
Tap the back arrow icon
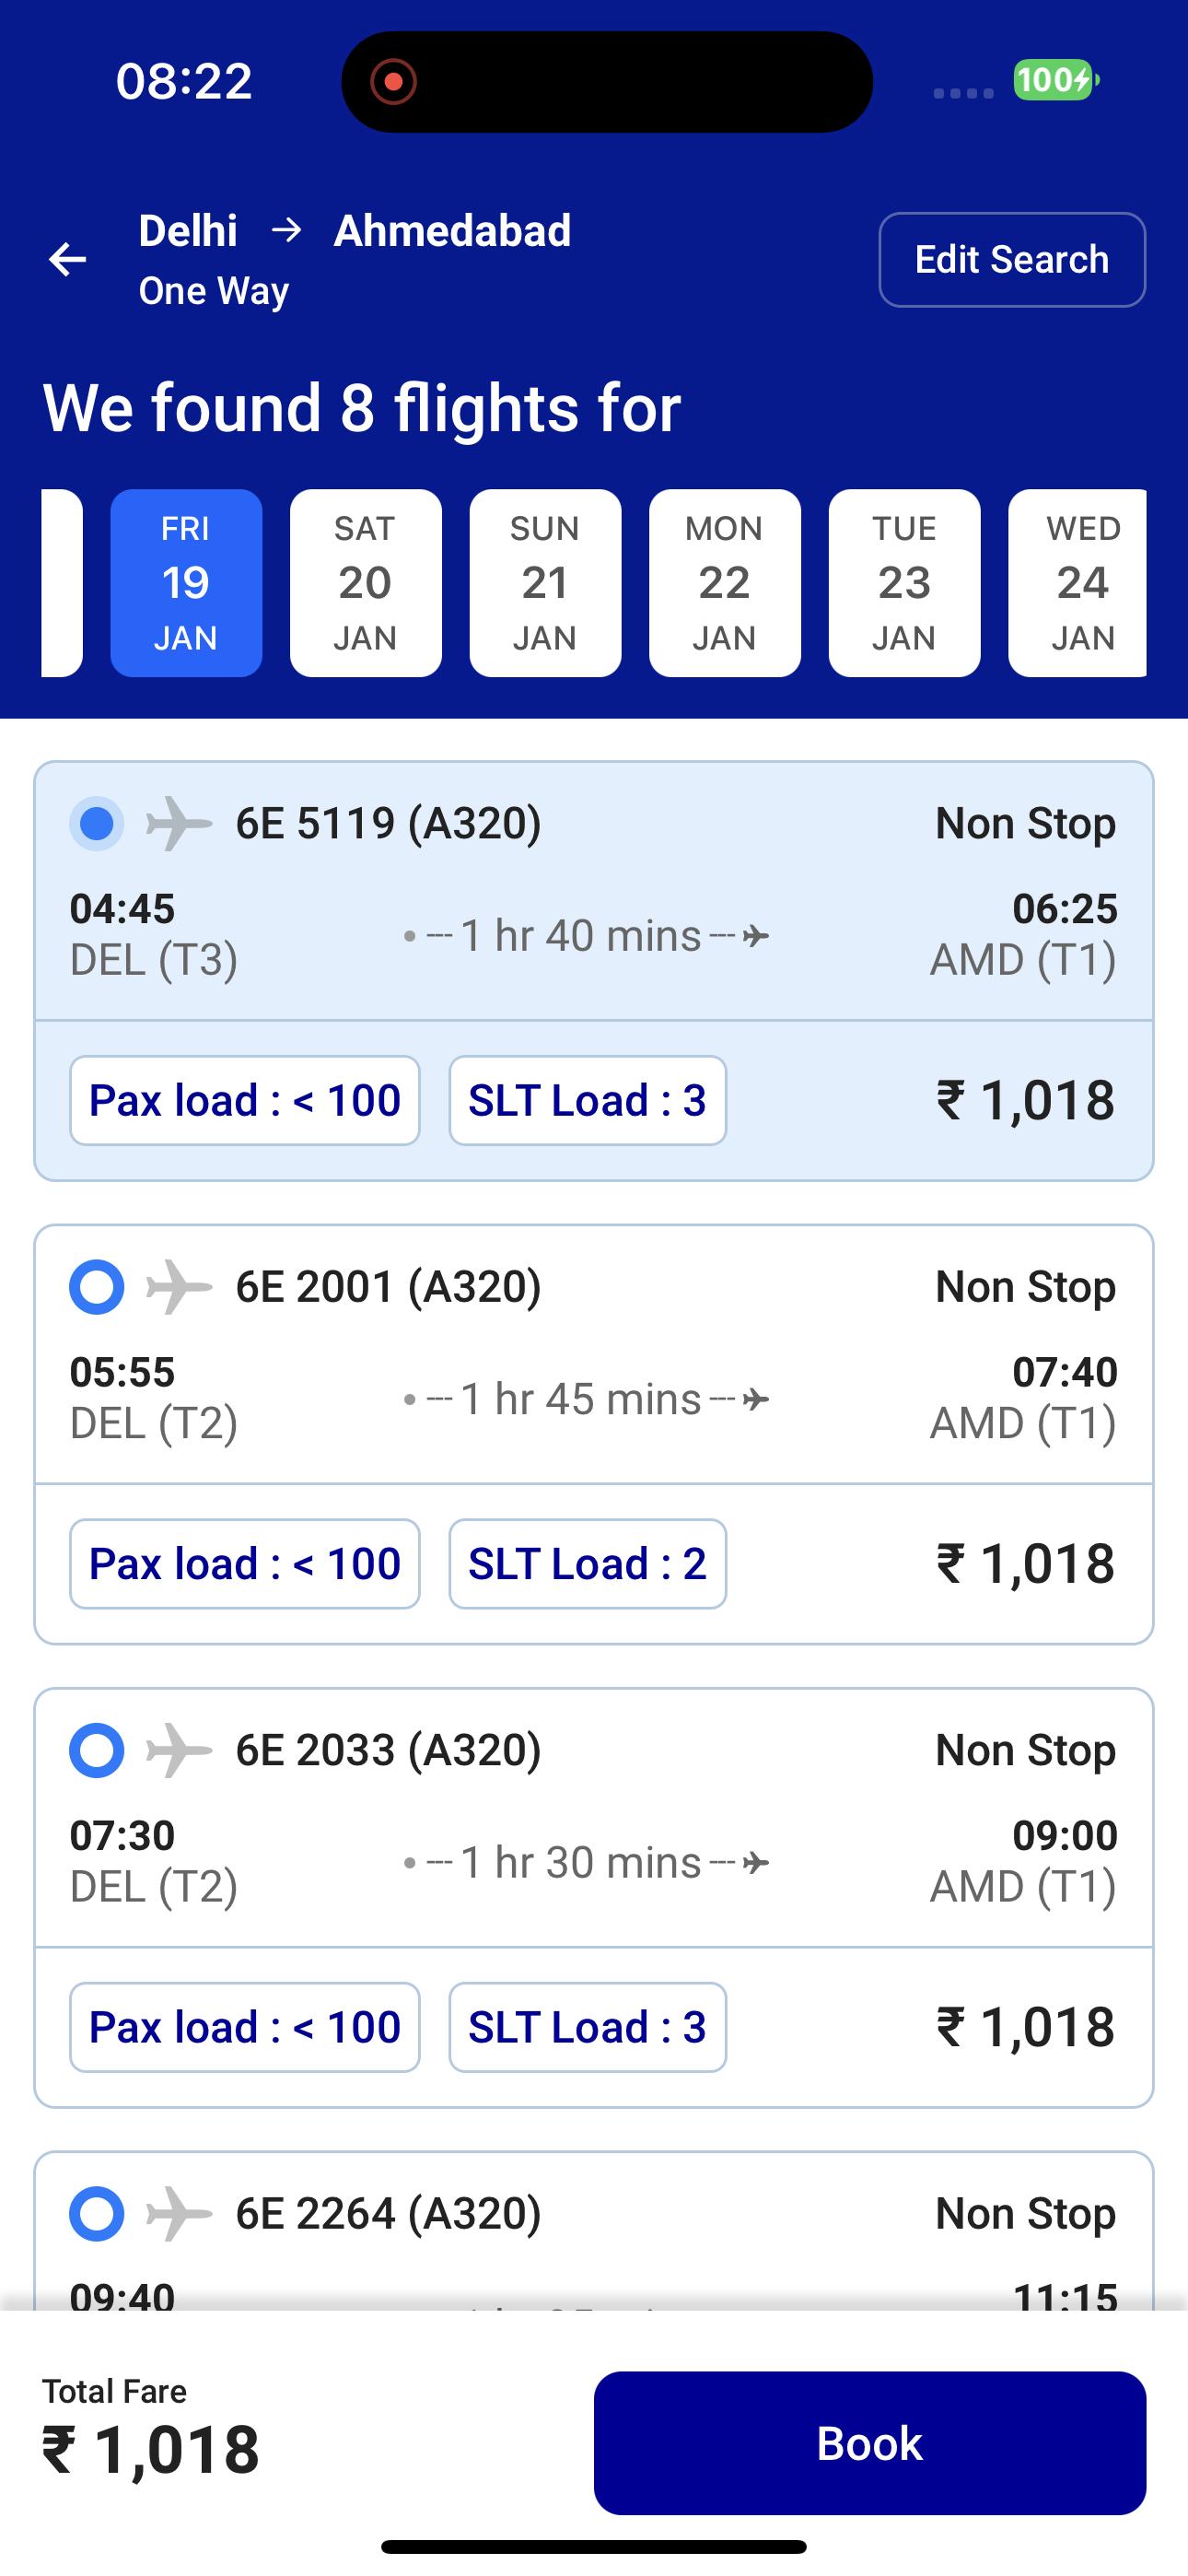(x=68, y=260)
